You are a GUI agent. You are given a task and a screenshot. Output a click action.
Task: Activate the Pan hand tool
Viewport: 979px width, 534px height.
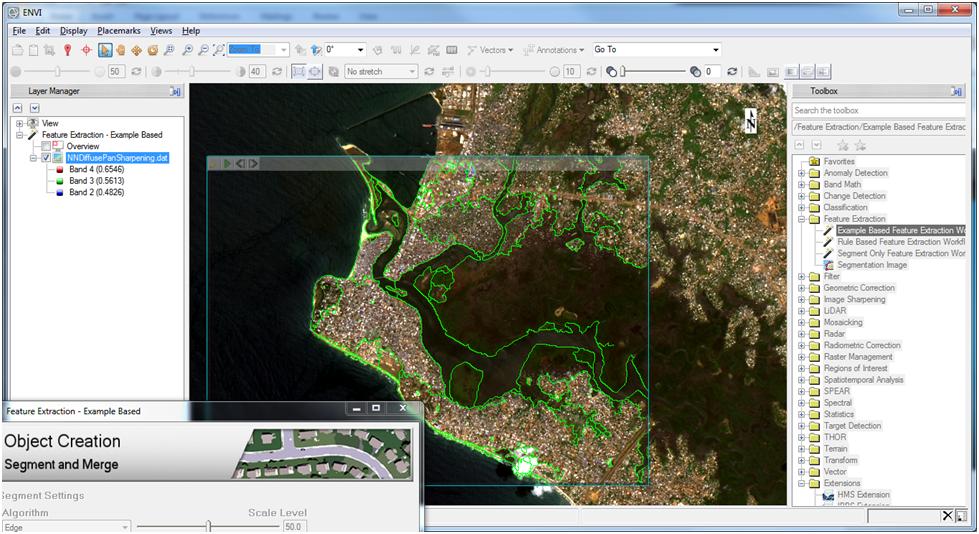[x=121, y=50]
